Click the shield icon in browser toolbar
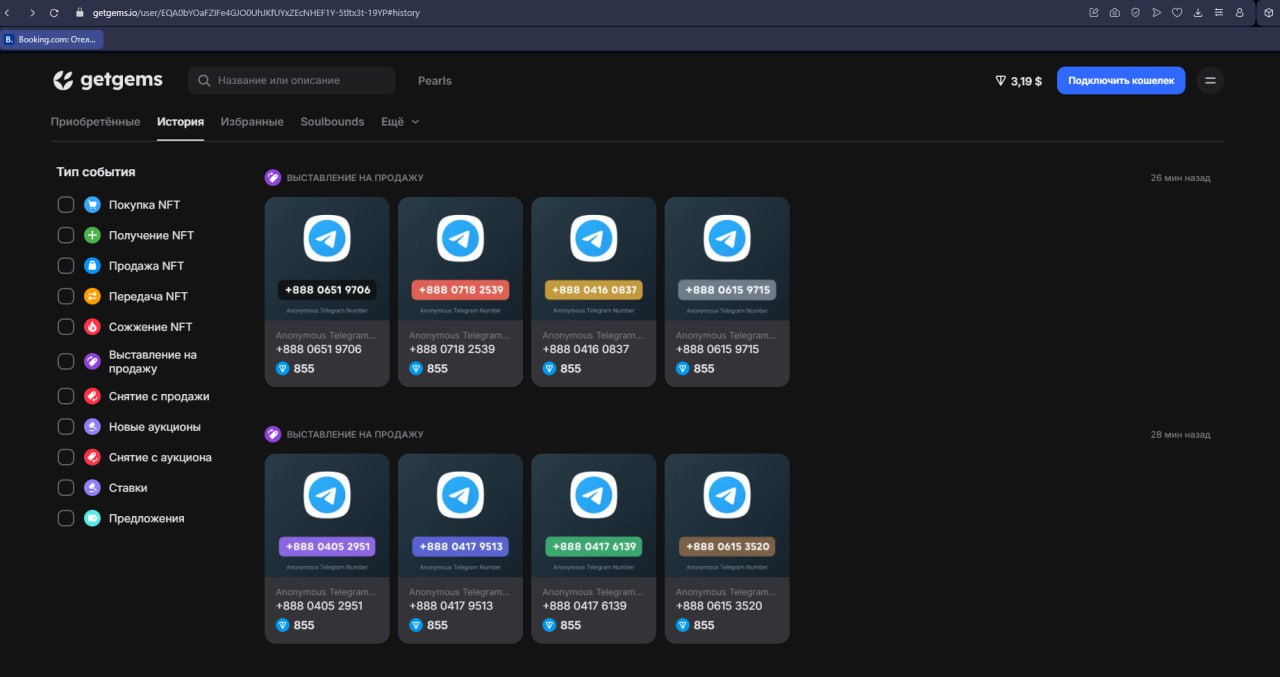The image size is (1280, 677). point(1135,12)
